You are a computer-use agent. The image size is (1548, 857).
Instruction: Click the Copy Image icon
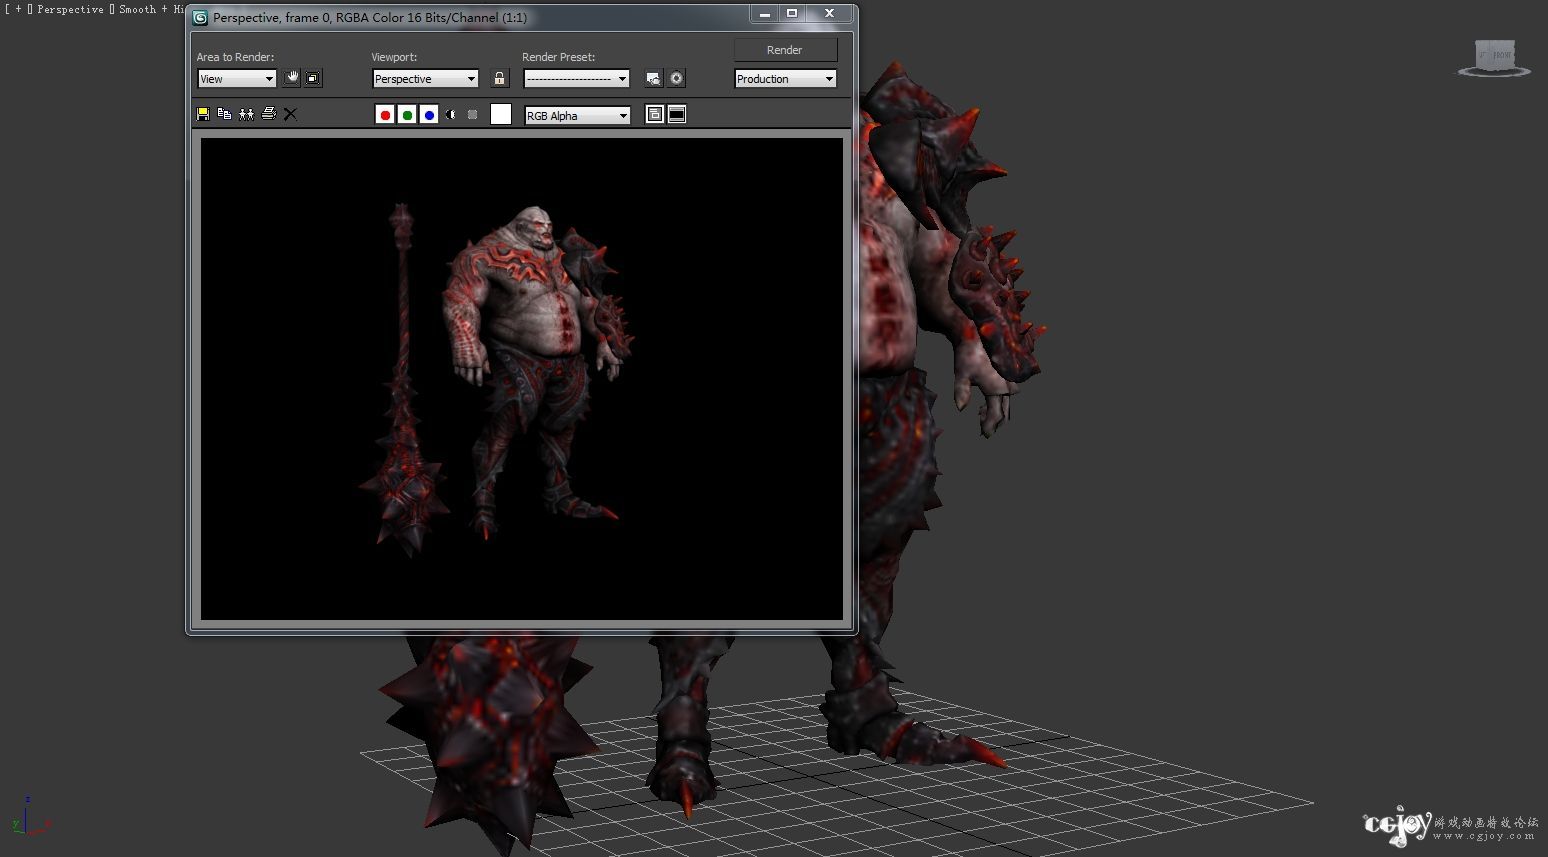(x=224, y=114)
